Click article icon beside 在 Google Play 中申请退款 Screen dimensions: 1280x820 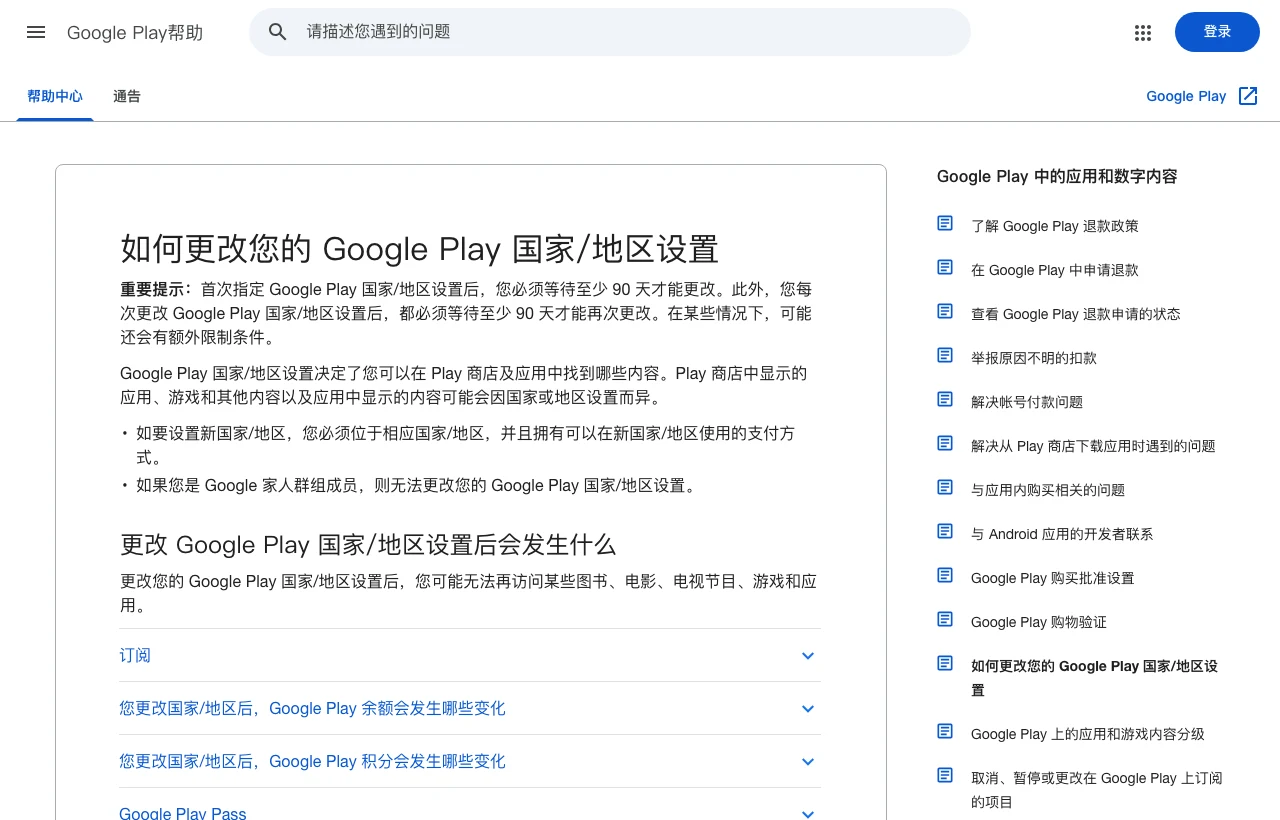point(945,267)
